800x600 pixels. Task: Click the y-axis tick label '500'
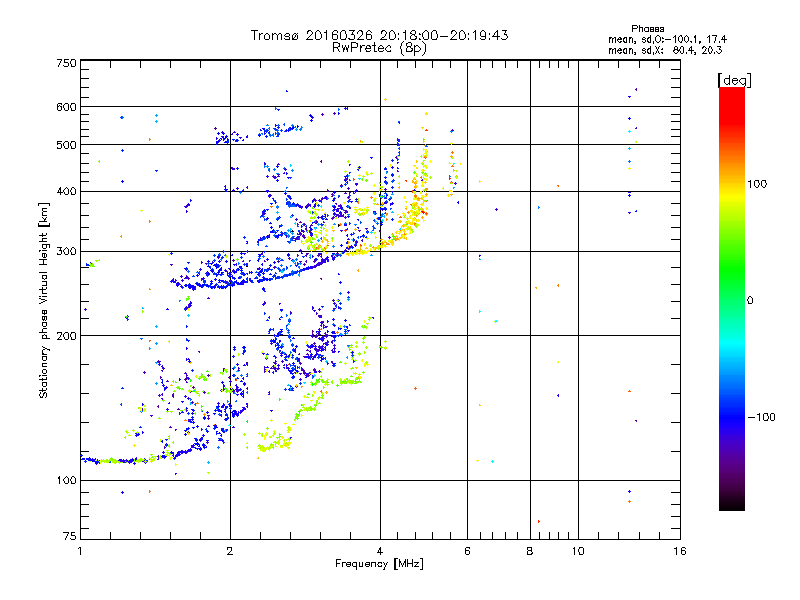pos(66,145)
